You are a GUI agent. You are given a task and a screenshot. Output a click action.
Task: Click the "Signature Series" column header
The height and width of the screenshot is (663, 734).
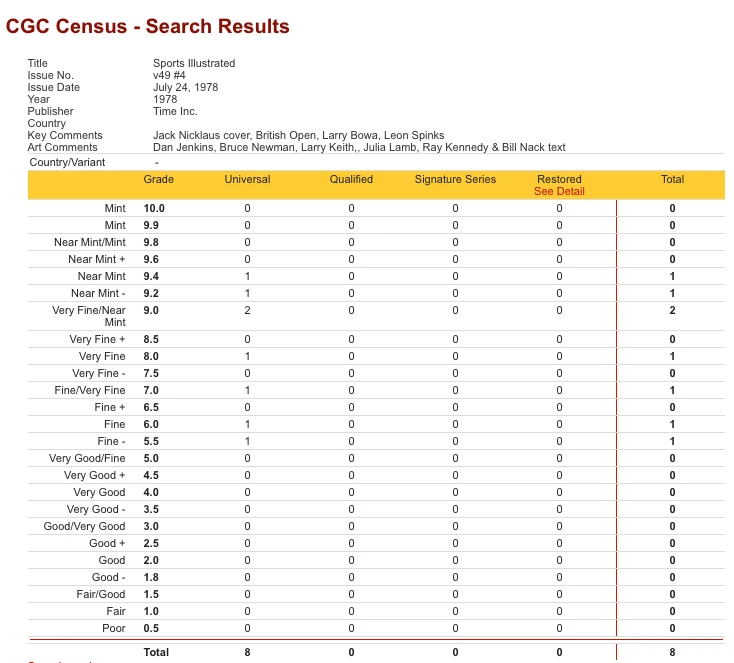[455, 179]
